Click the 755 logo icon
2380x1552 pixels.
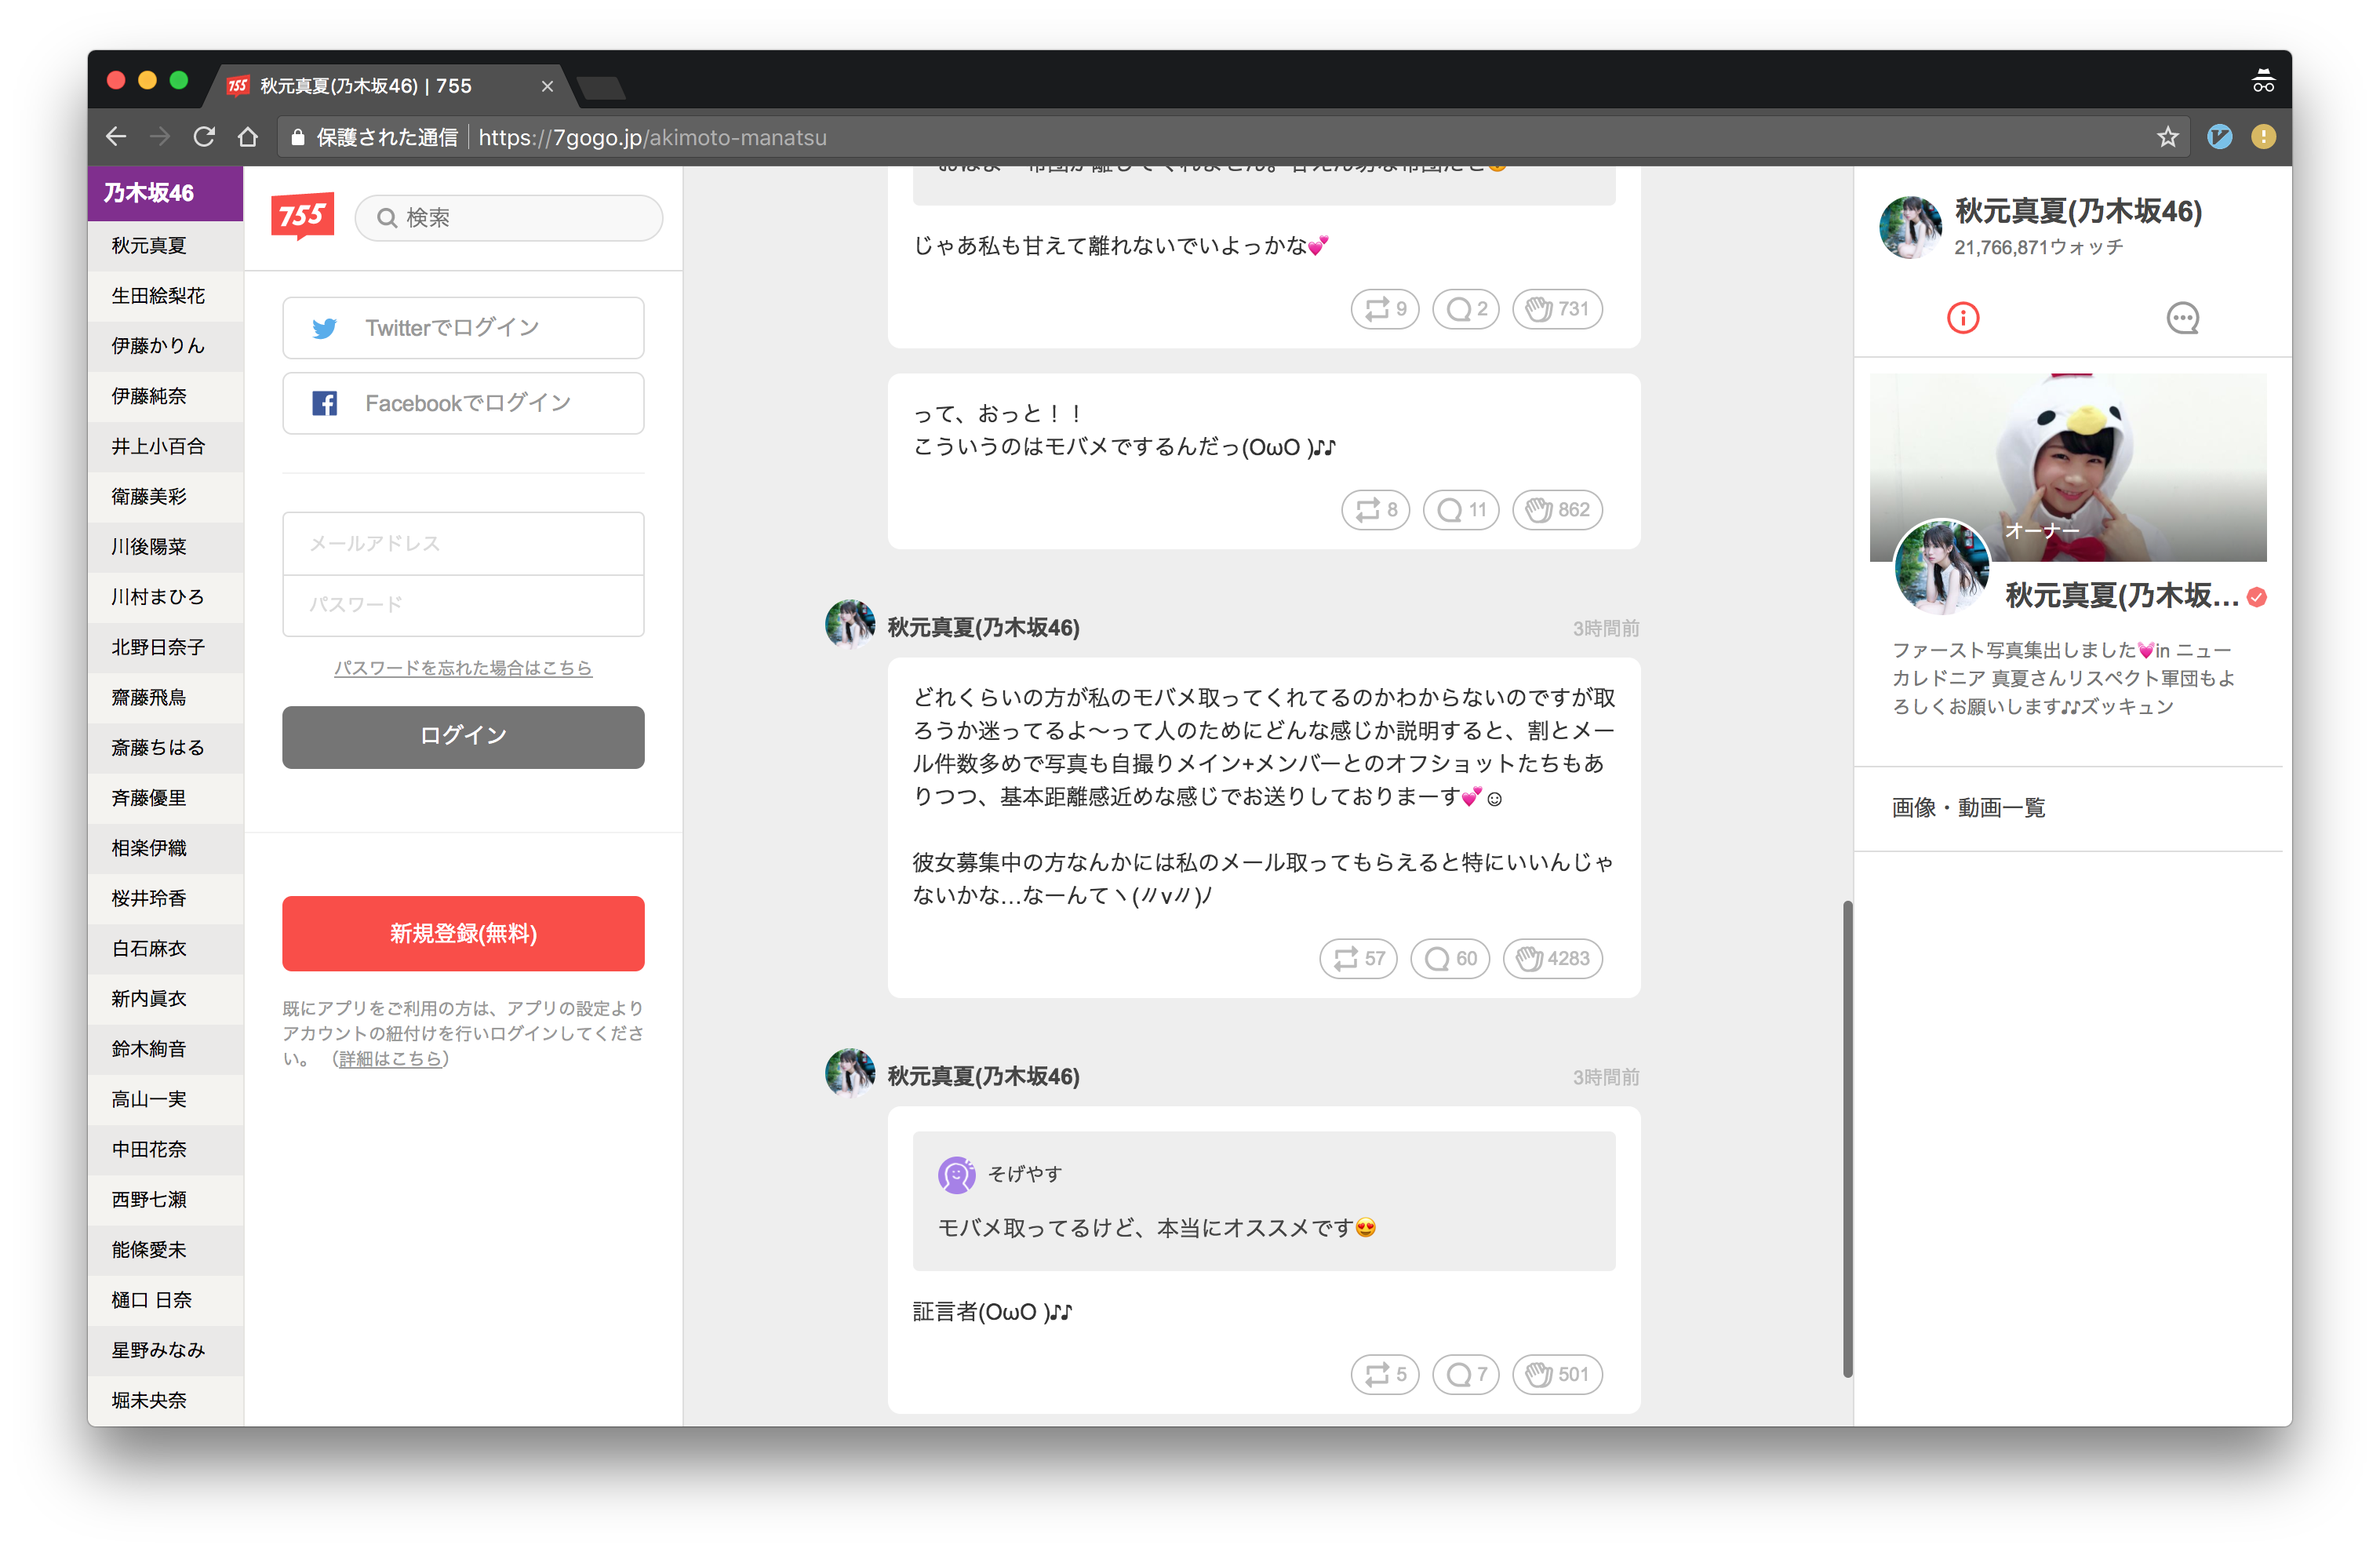click(x=302, y=216)
